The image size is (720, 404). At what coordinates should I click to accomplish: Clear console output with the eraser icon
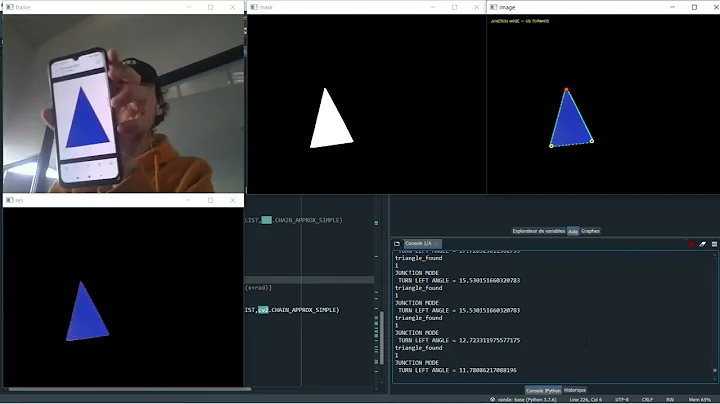tap(703, 244)
